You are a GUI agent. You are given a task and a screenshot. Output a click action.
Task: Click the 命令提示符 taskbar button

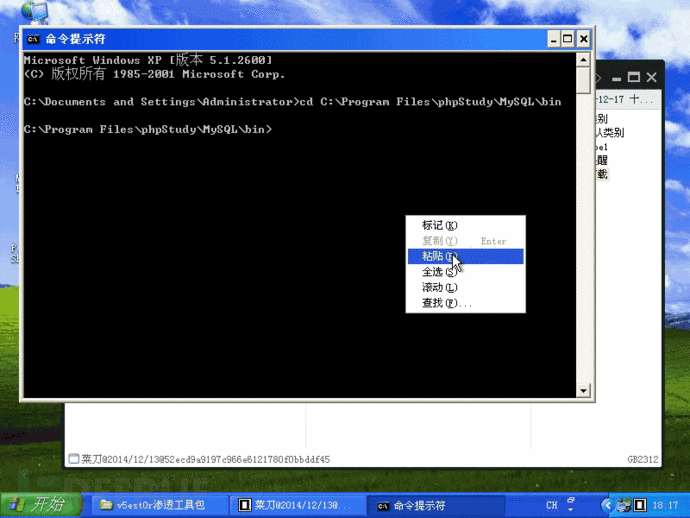pyautogui.click(x=436, y=505)
